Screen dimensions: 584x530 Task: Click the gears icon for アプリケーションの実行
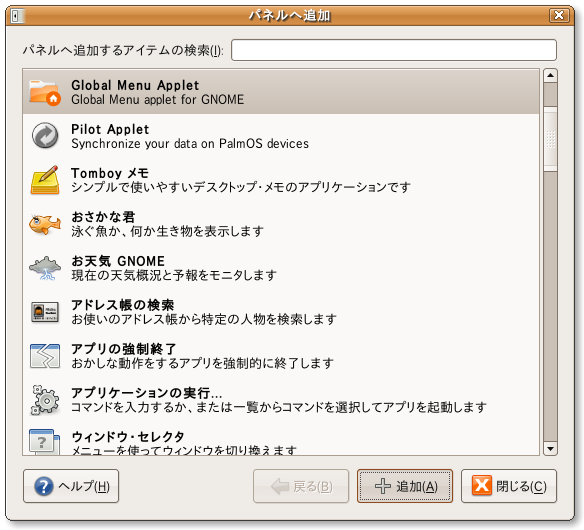(x=45, y=400)
